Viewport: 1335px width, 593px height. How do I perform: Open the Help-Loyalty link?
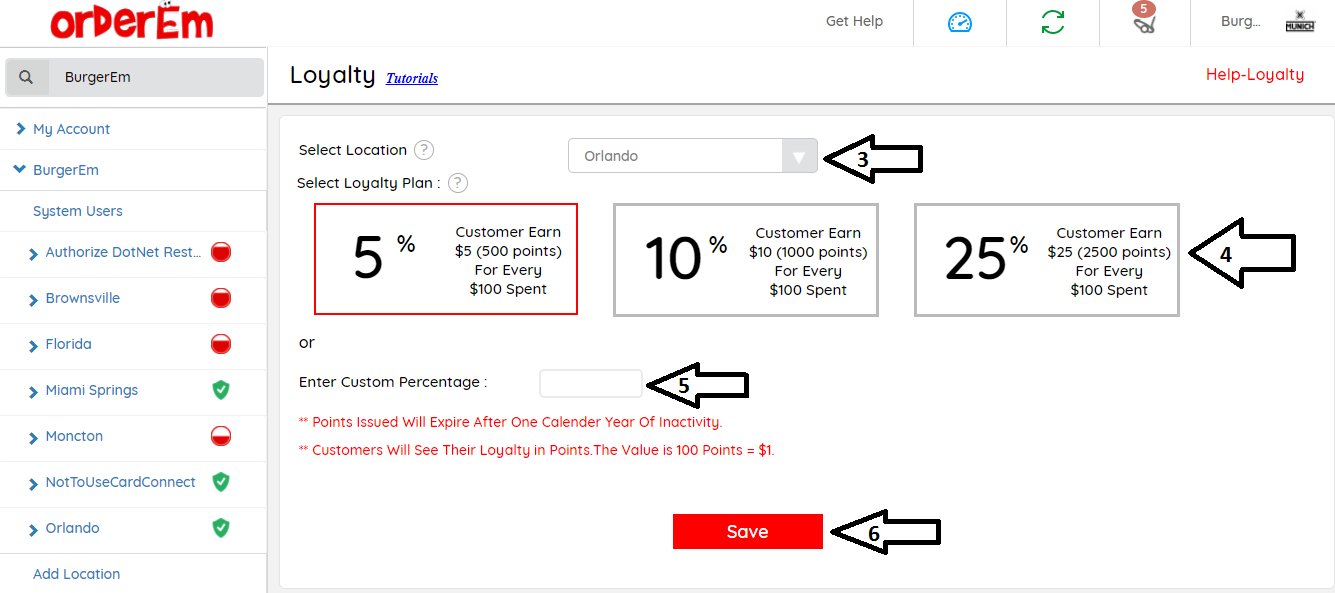[x=1254, y=75]
